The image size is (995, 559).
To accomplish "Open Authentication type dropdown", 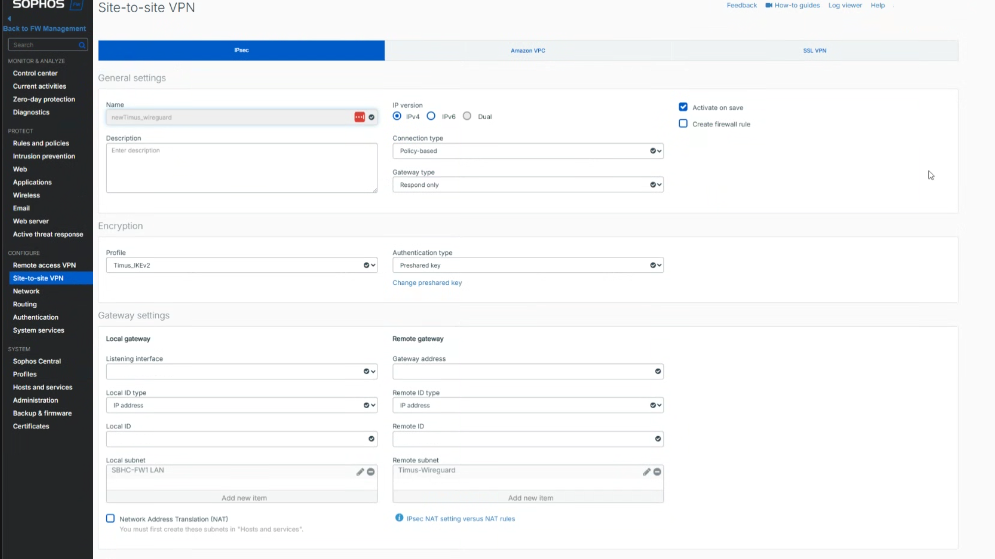I will pos(528,265).
